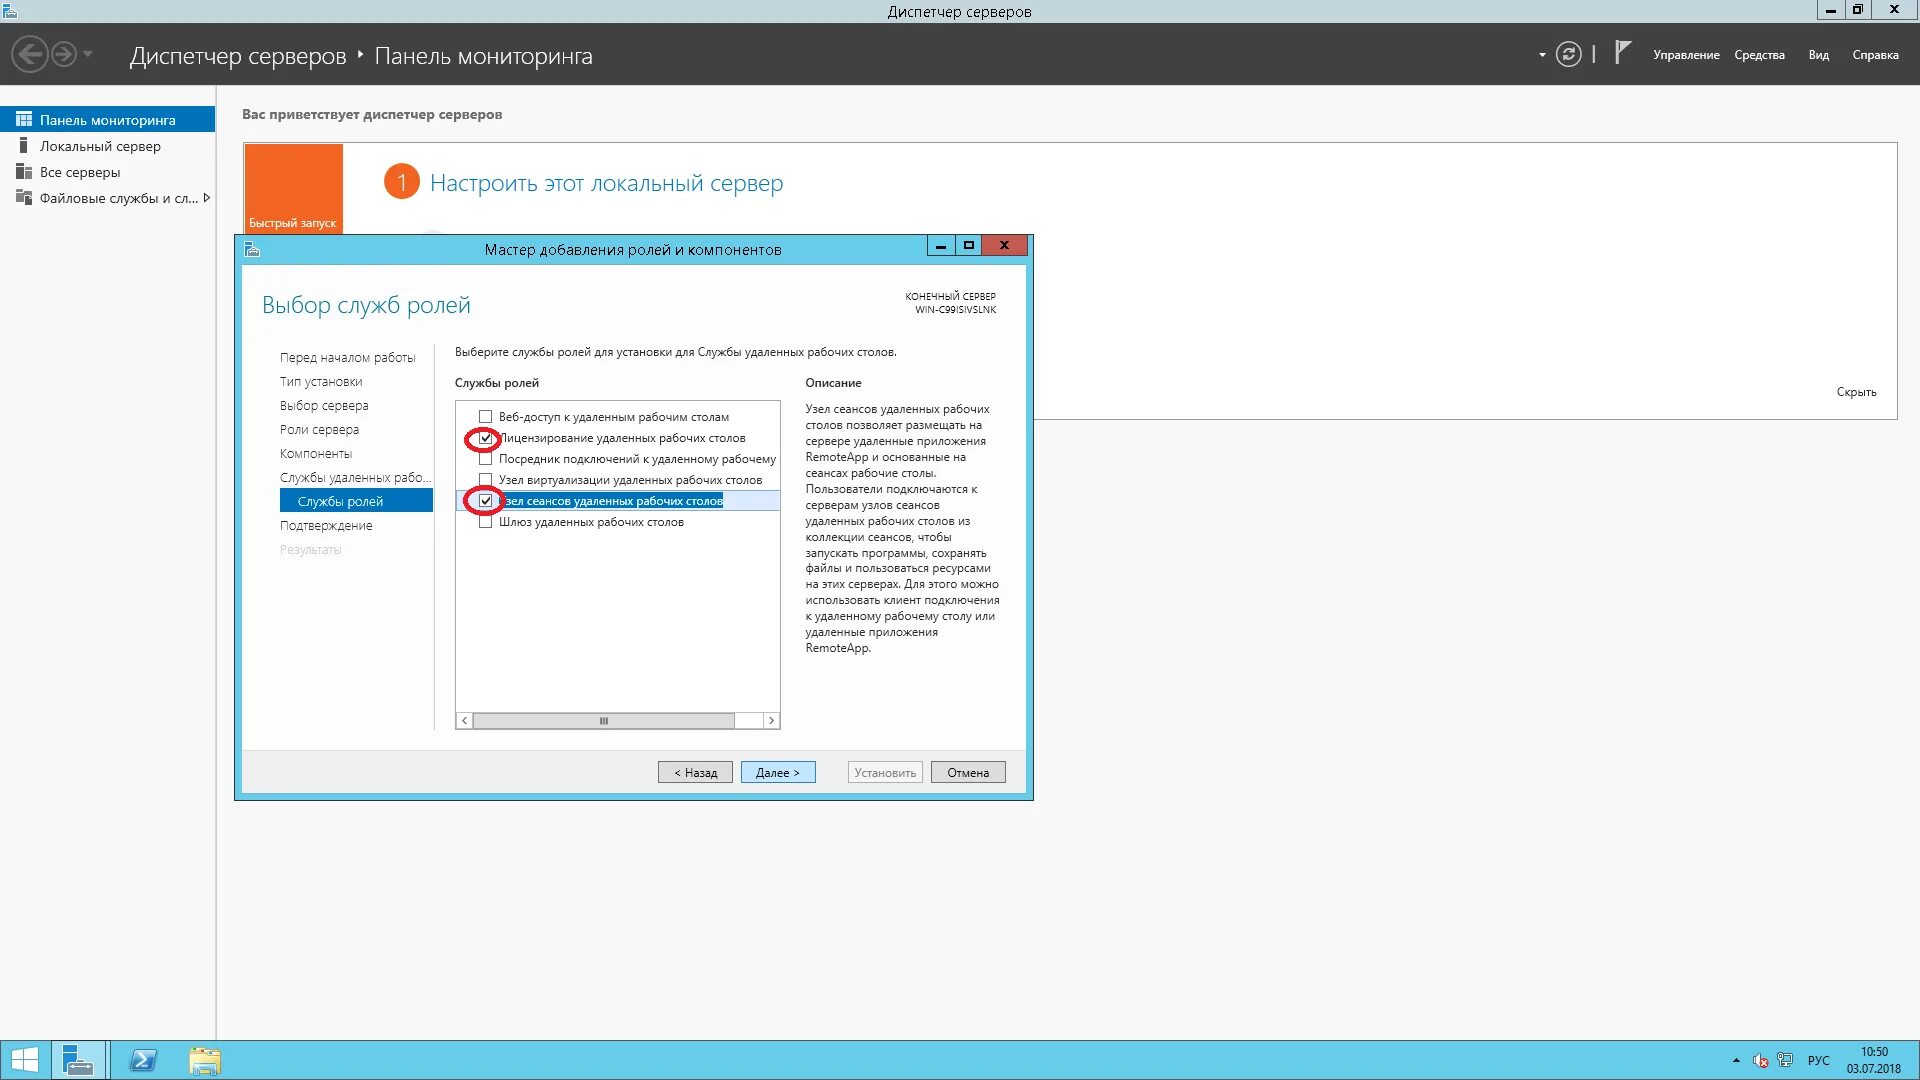Click the back navigation arrow icon
Image resolution: width=1920 pixels, height=1080 pixels.
(x=30, y=54)
